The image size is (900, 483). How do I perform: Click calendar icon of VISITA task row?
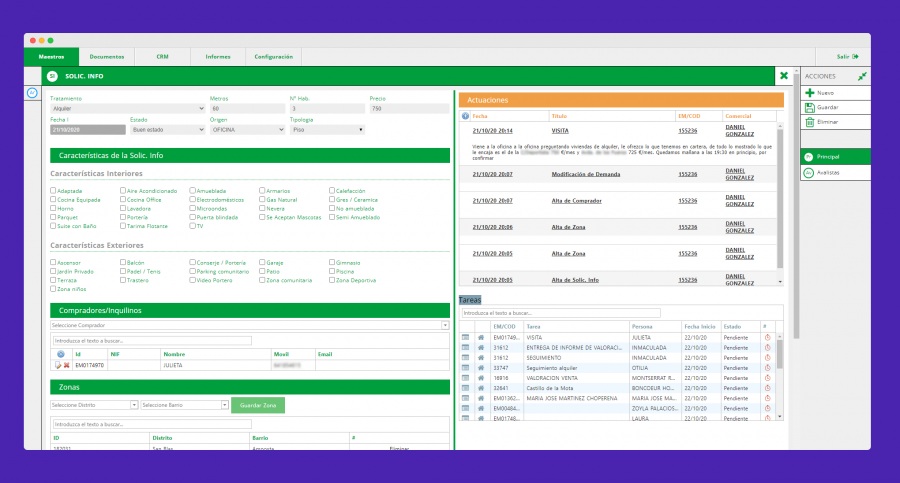[465, 338]
